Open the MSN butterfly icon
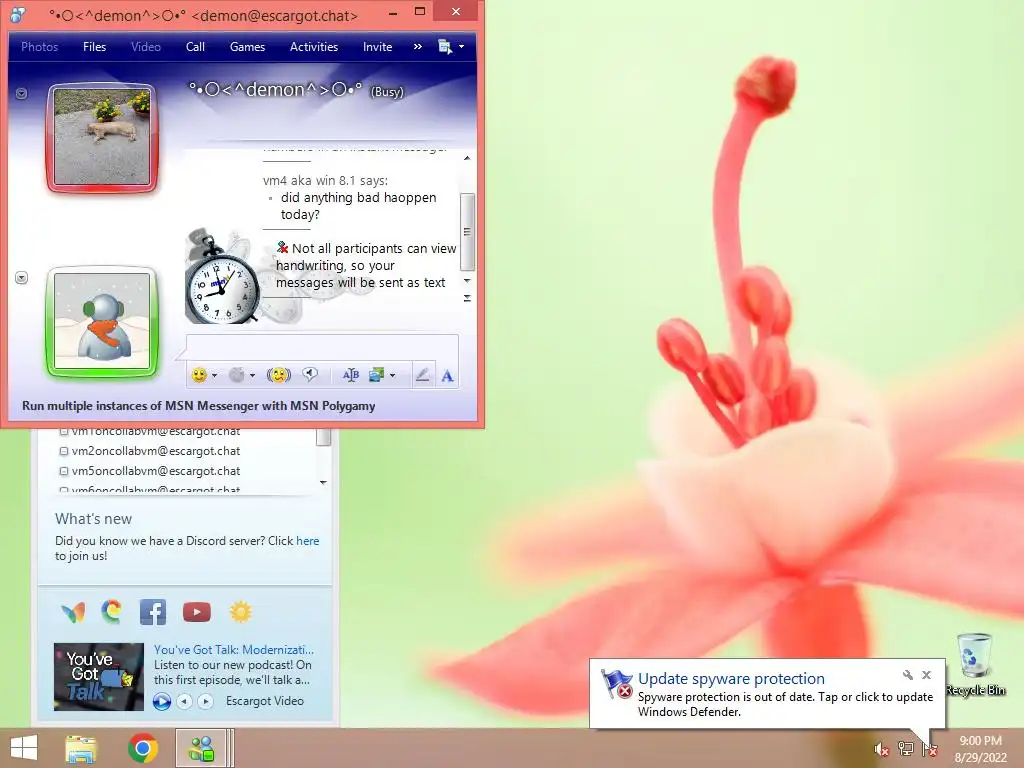 [73, 612]
